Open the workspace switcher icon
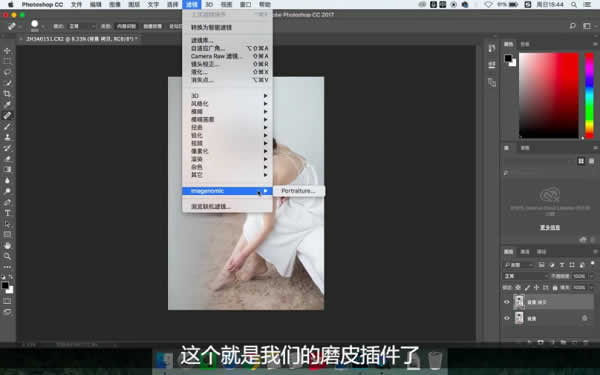This screenshot has width=600, height=375. (587, 26)
